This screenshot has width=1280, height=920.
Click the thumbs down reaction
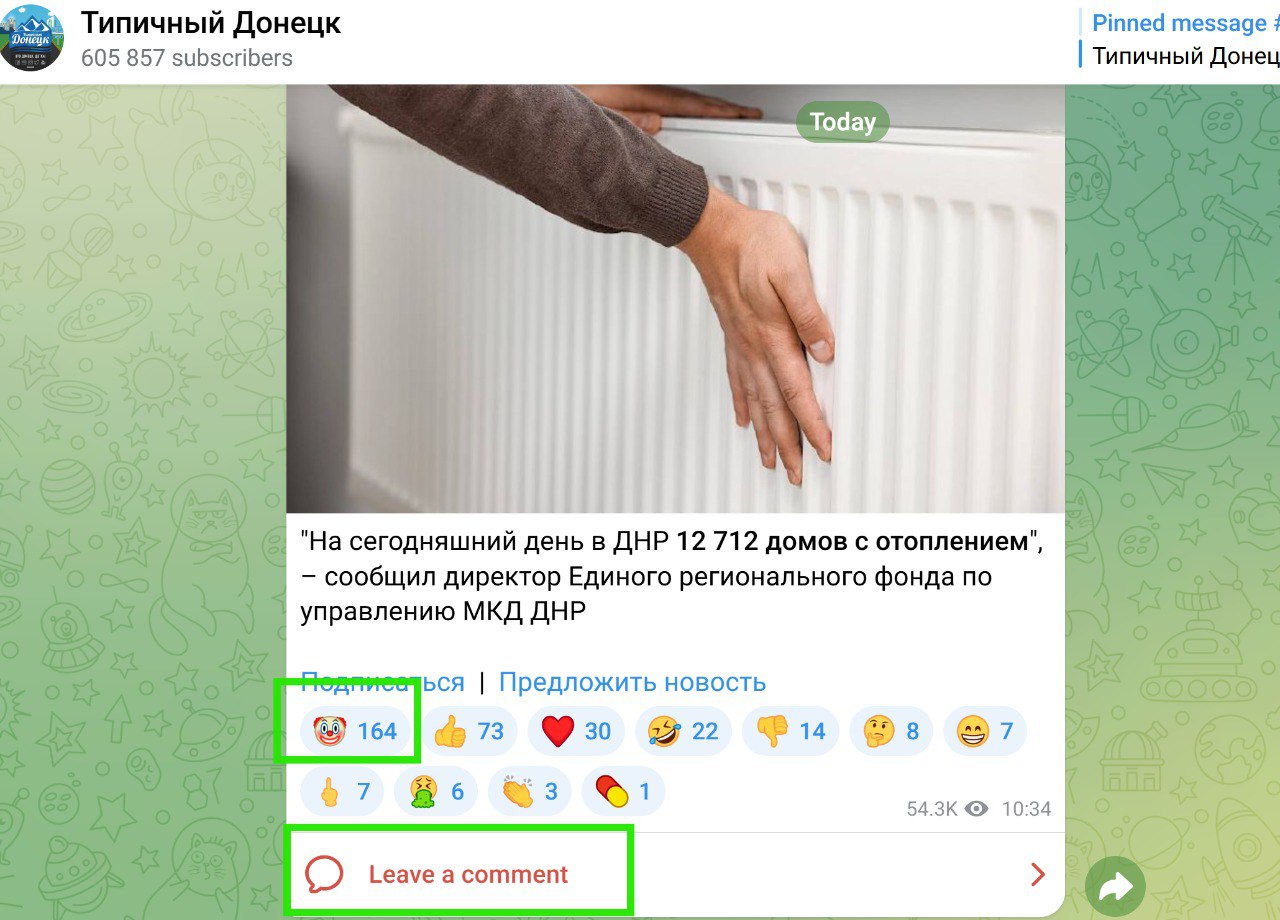click(x=791, y=732)
